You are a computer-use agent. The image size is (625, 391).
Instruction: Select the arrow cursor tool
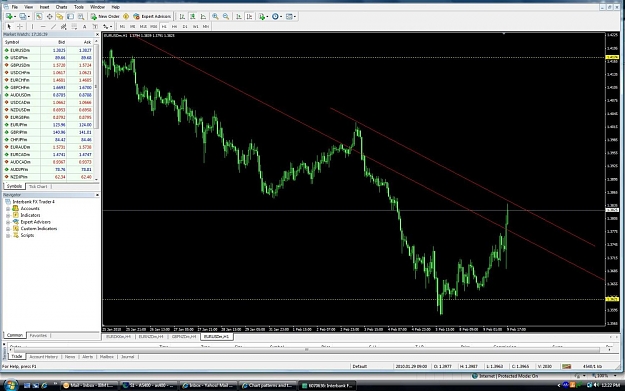(x=9, y=26)
